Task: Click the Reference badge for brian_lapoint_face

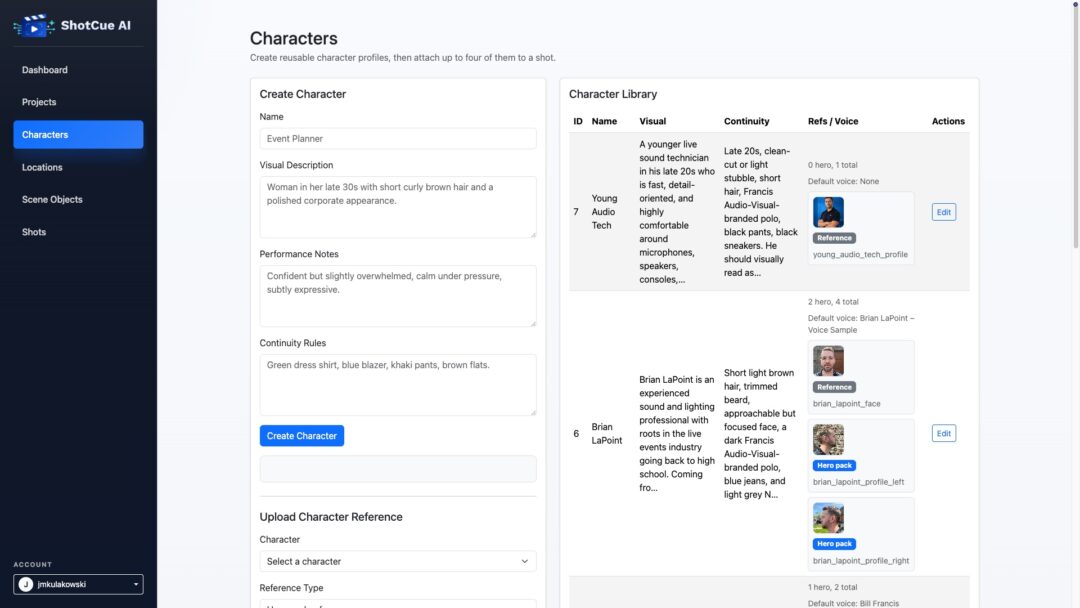Action: 834,387
